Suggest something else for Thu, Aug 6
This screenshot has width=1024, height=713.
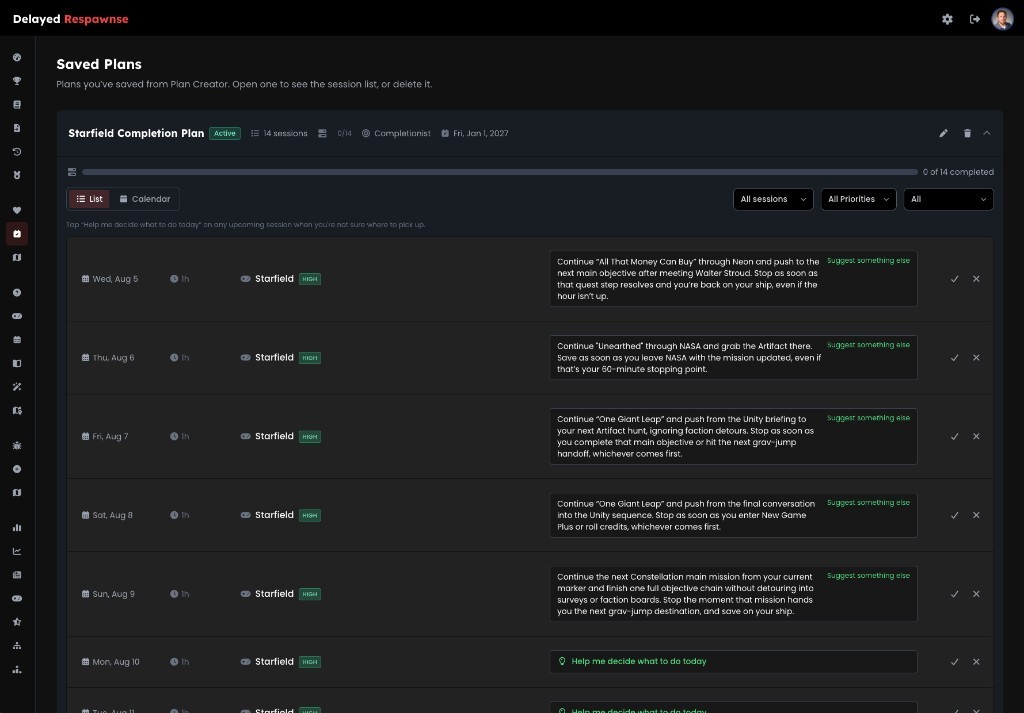[868, 345]
